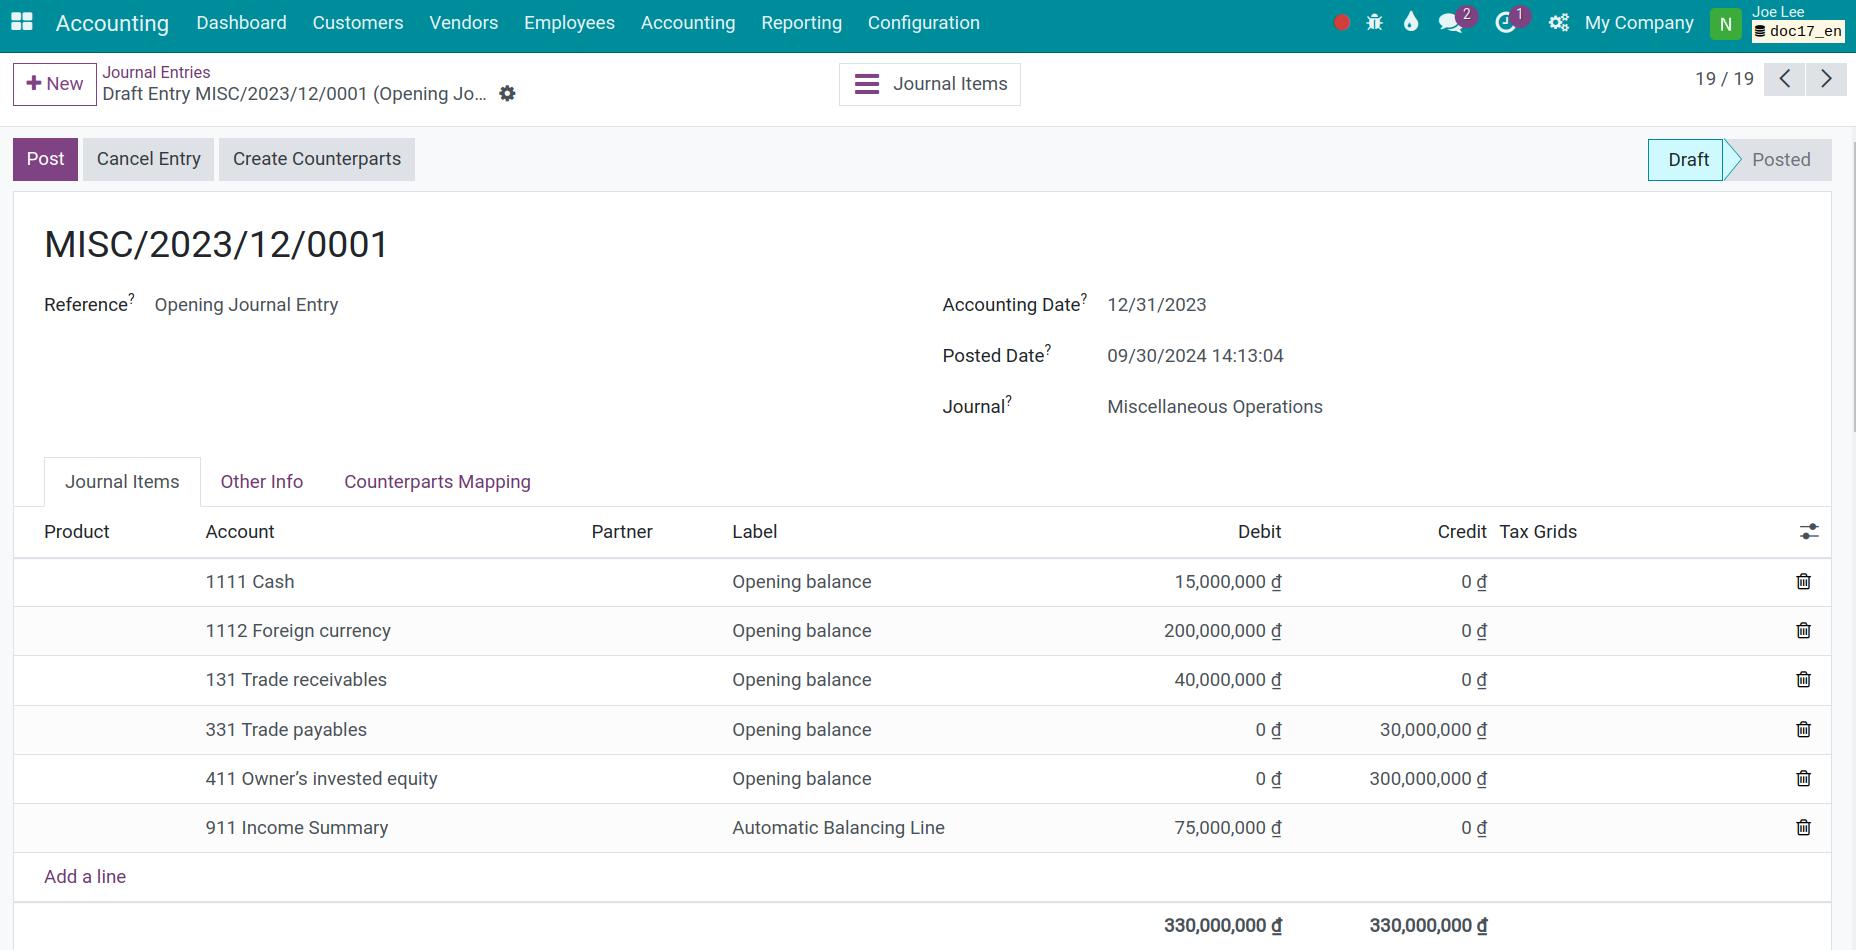The image size is (1856, 950).
Task: Click the Journal Items hamburger icon
Action: coord(867,84)
